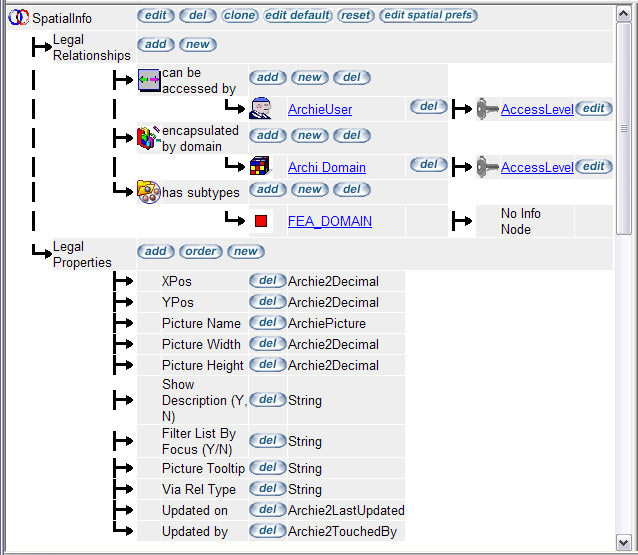The height and width of the screenshot is (555, 638).
Task: Click the 'edit default' button
Action: 297,16
